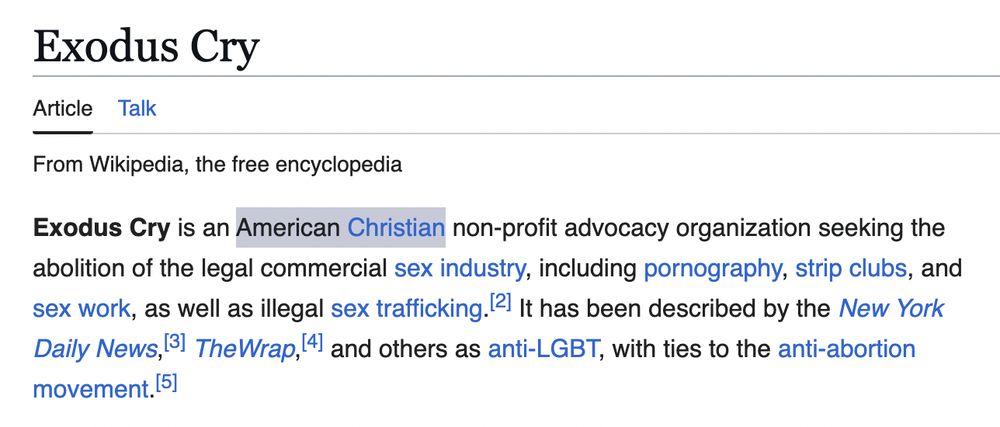Image resolution: width=1000 pixels, height=427 pixels.
Task: Jump to citation reference [5]
Action: point(166,383)
